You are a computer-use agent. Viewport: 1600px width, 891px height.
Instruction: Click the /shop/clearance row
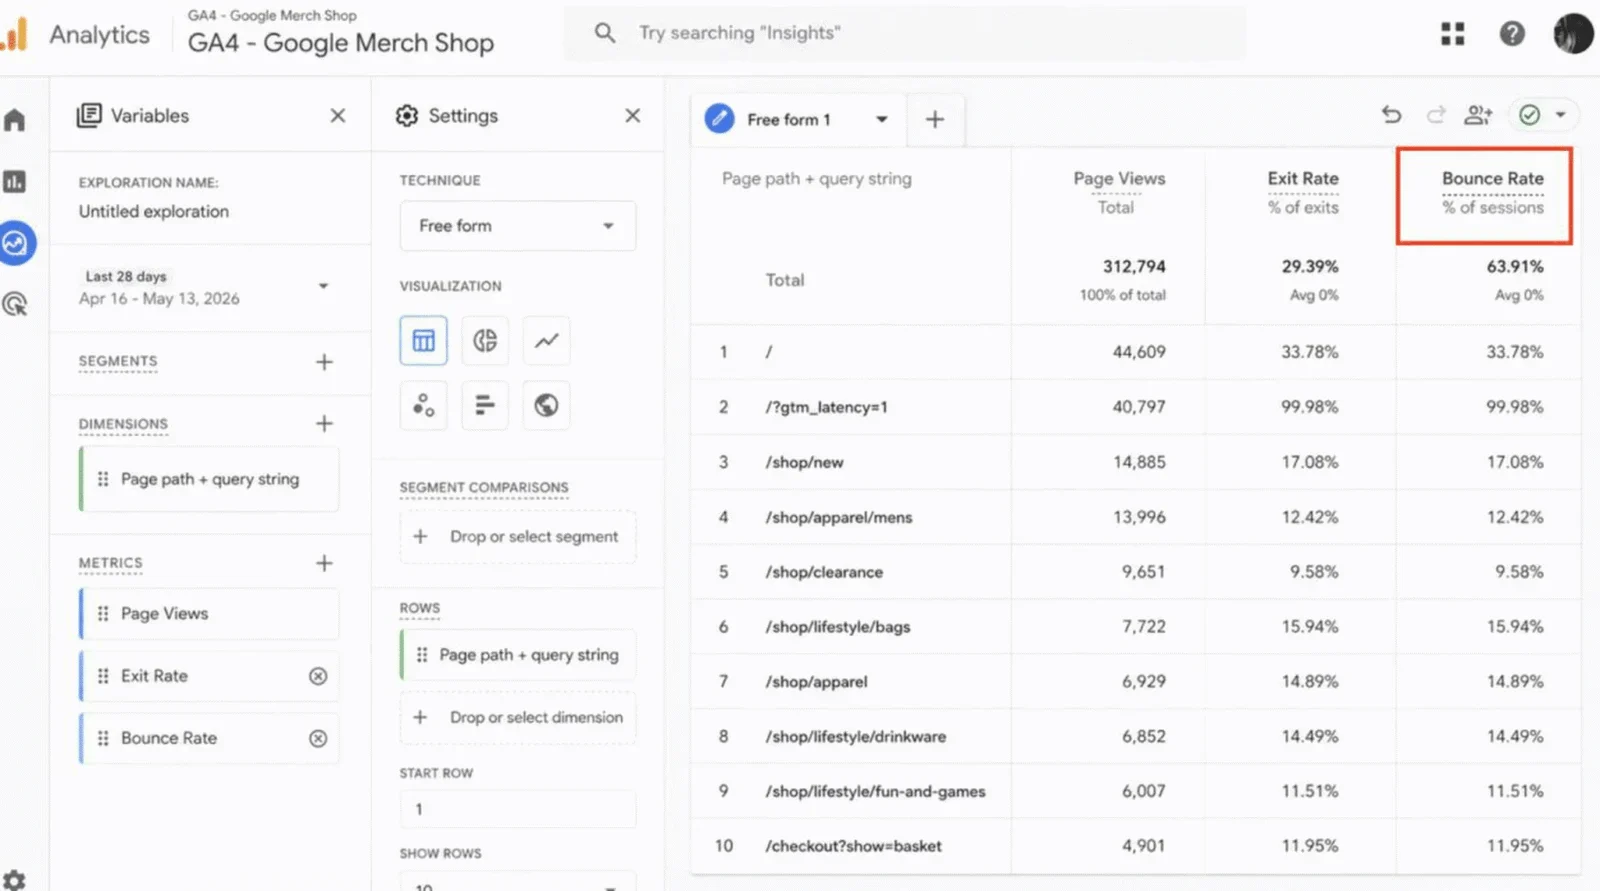click(1135, 572)
